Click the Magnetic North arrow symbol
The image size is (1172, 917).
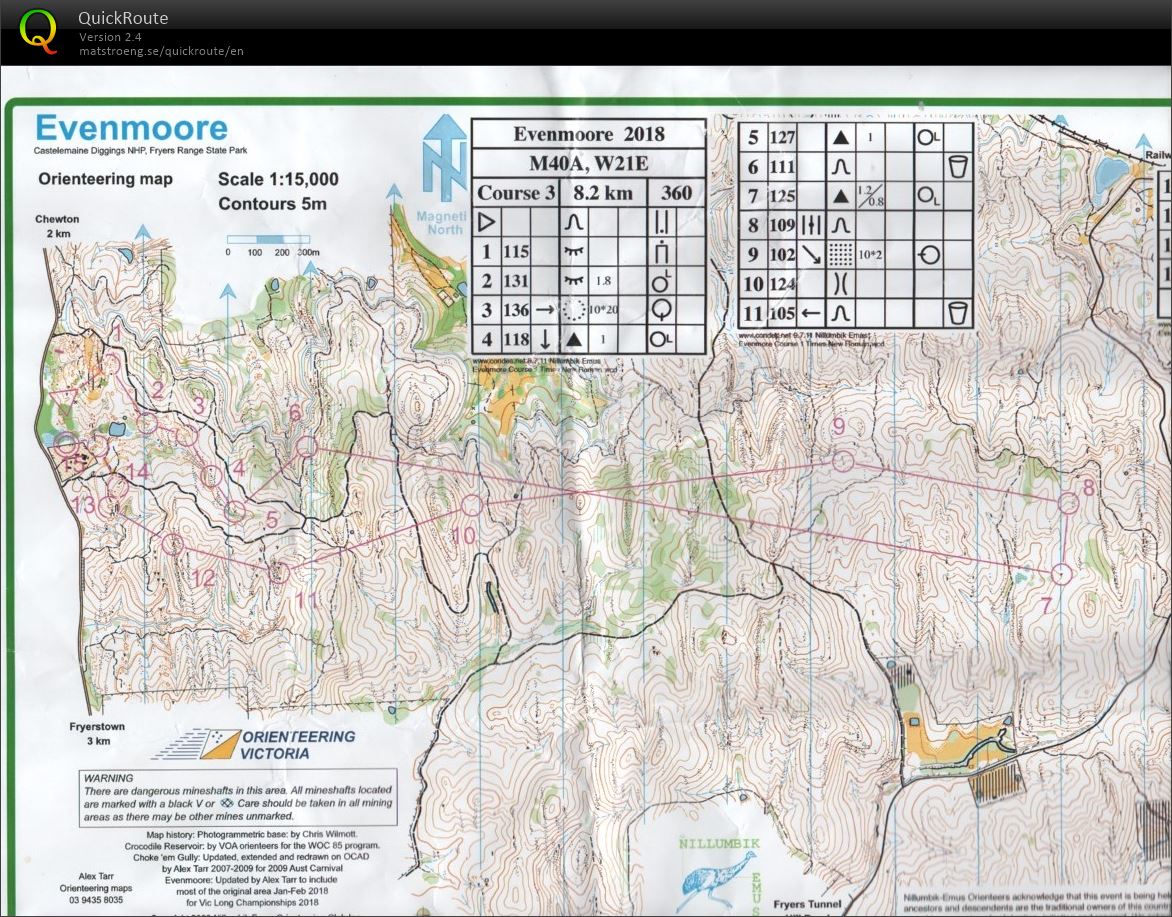click(x=443, y=158)
